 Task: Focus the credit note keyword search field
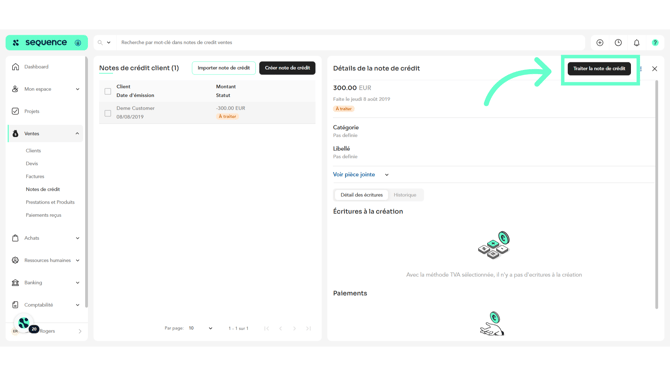coord(350,43)
